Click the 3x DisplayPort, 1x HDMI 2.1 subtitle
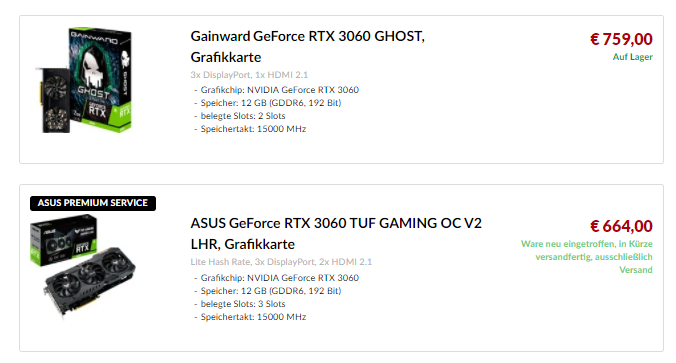Image resolution: width=676 pixels, height=363 pixels. (249, 75)
